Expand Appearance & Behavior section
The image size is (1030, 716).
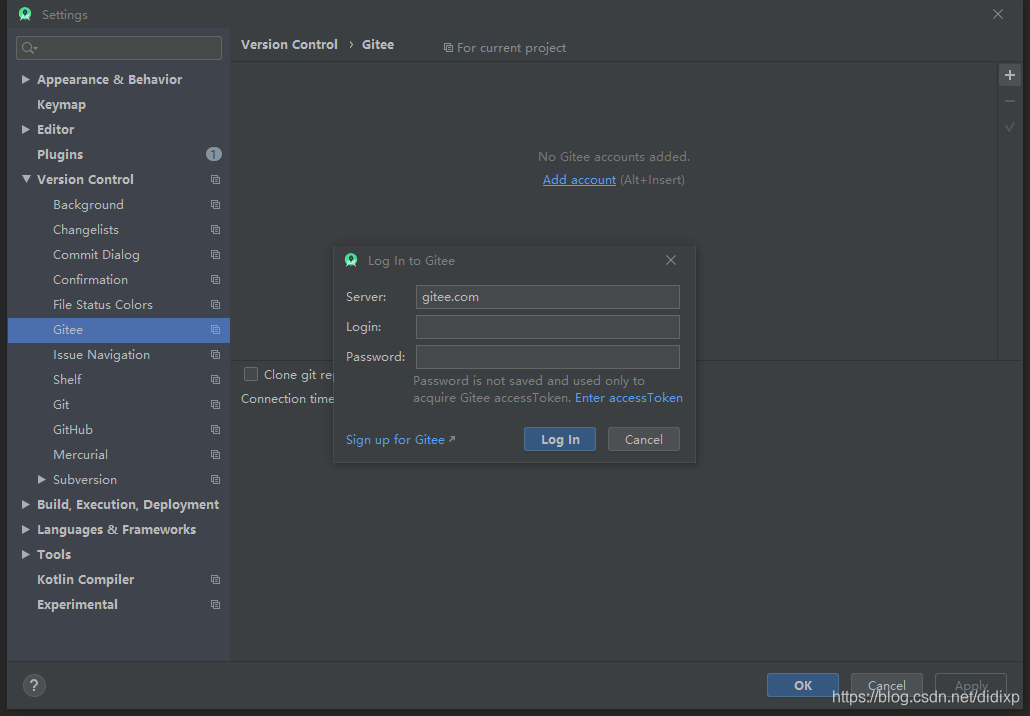coord(25,79)
